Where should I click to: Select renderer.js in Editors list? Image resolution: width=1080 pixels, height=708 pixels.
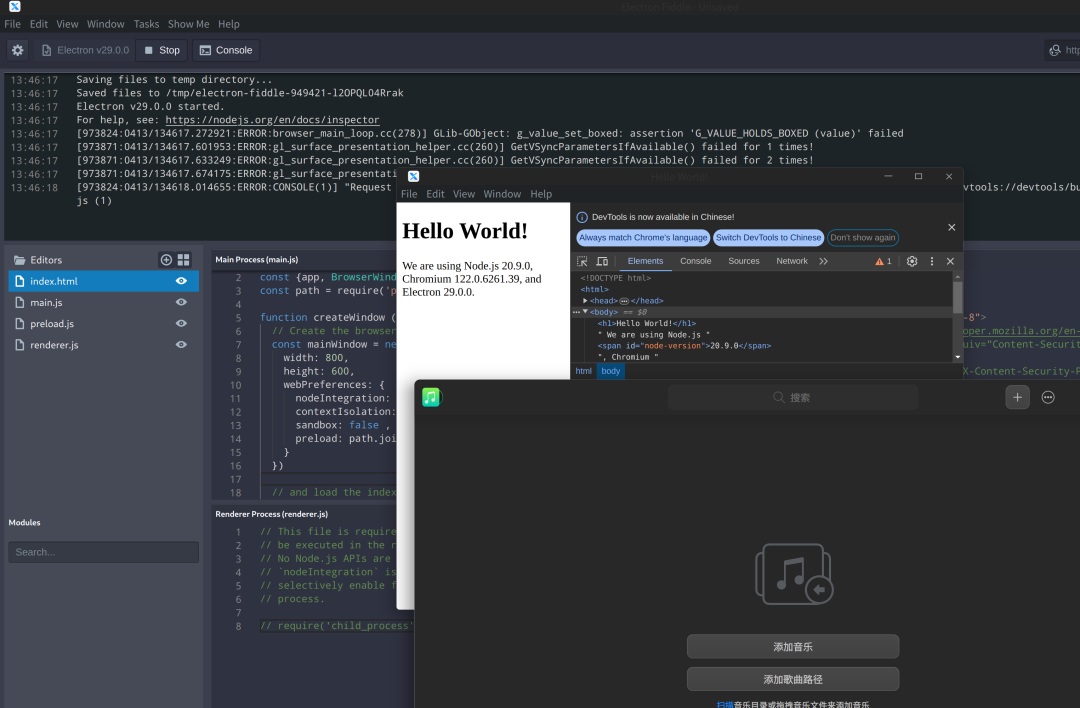[103, 345]
